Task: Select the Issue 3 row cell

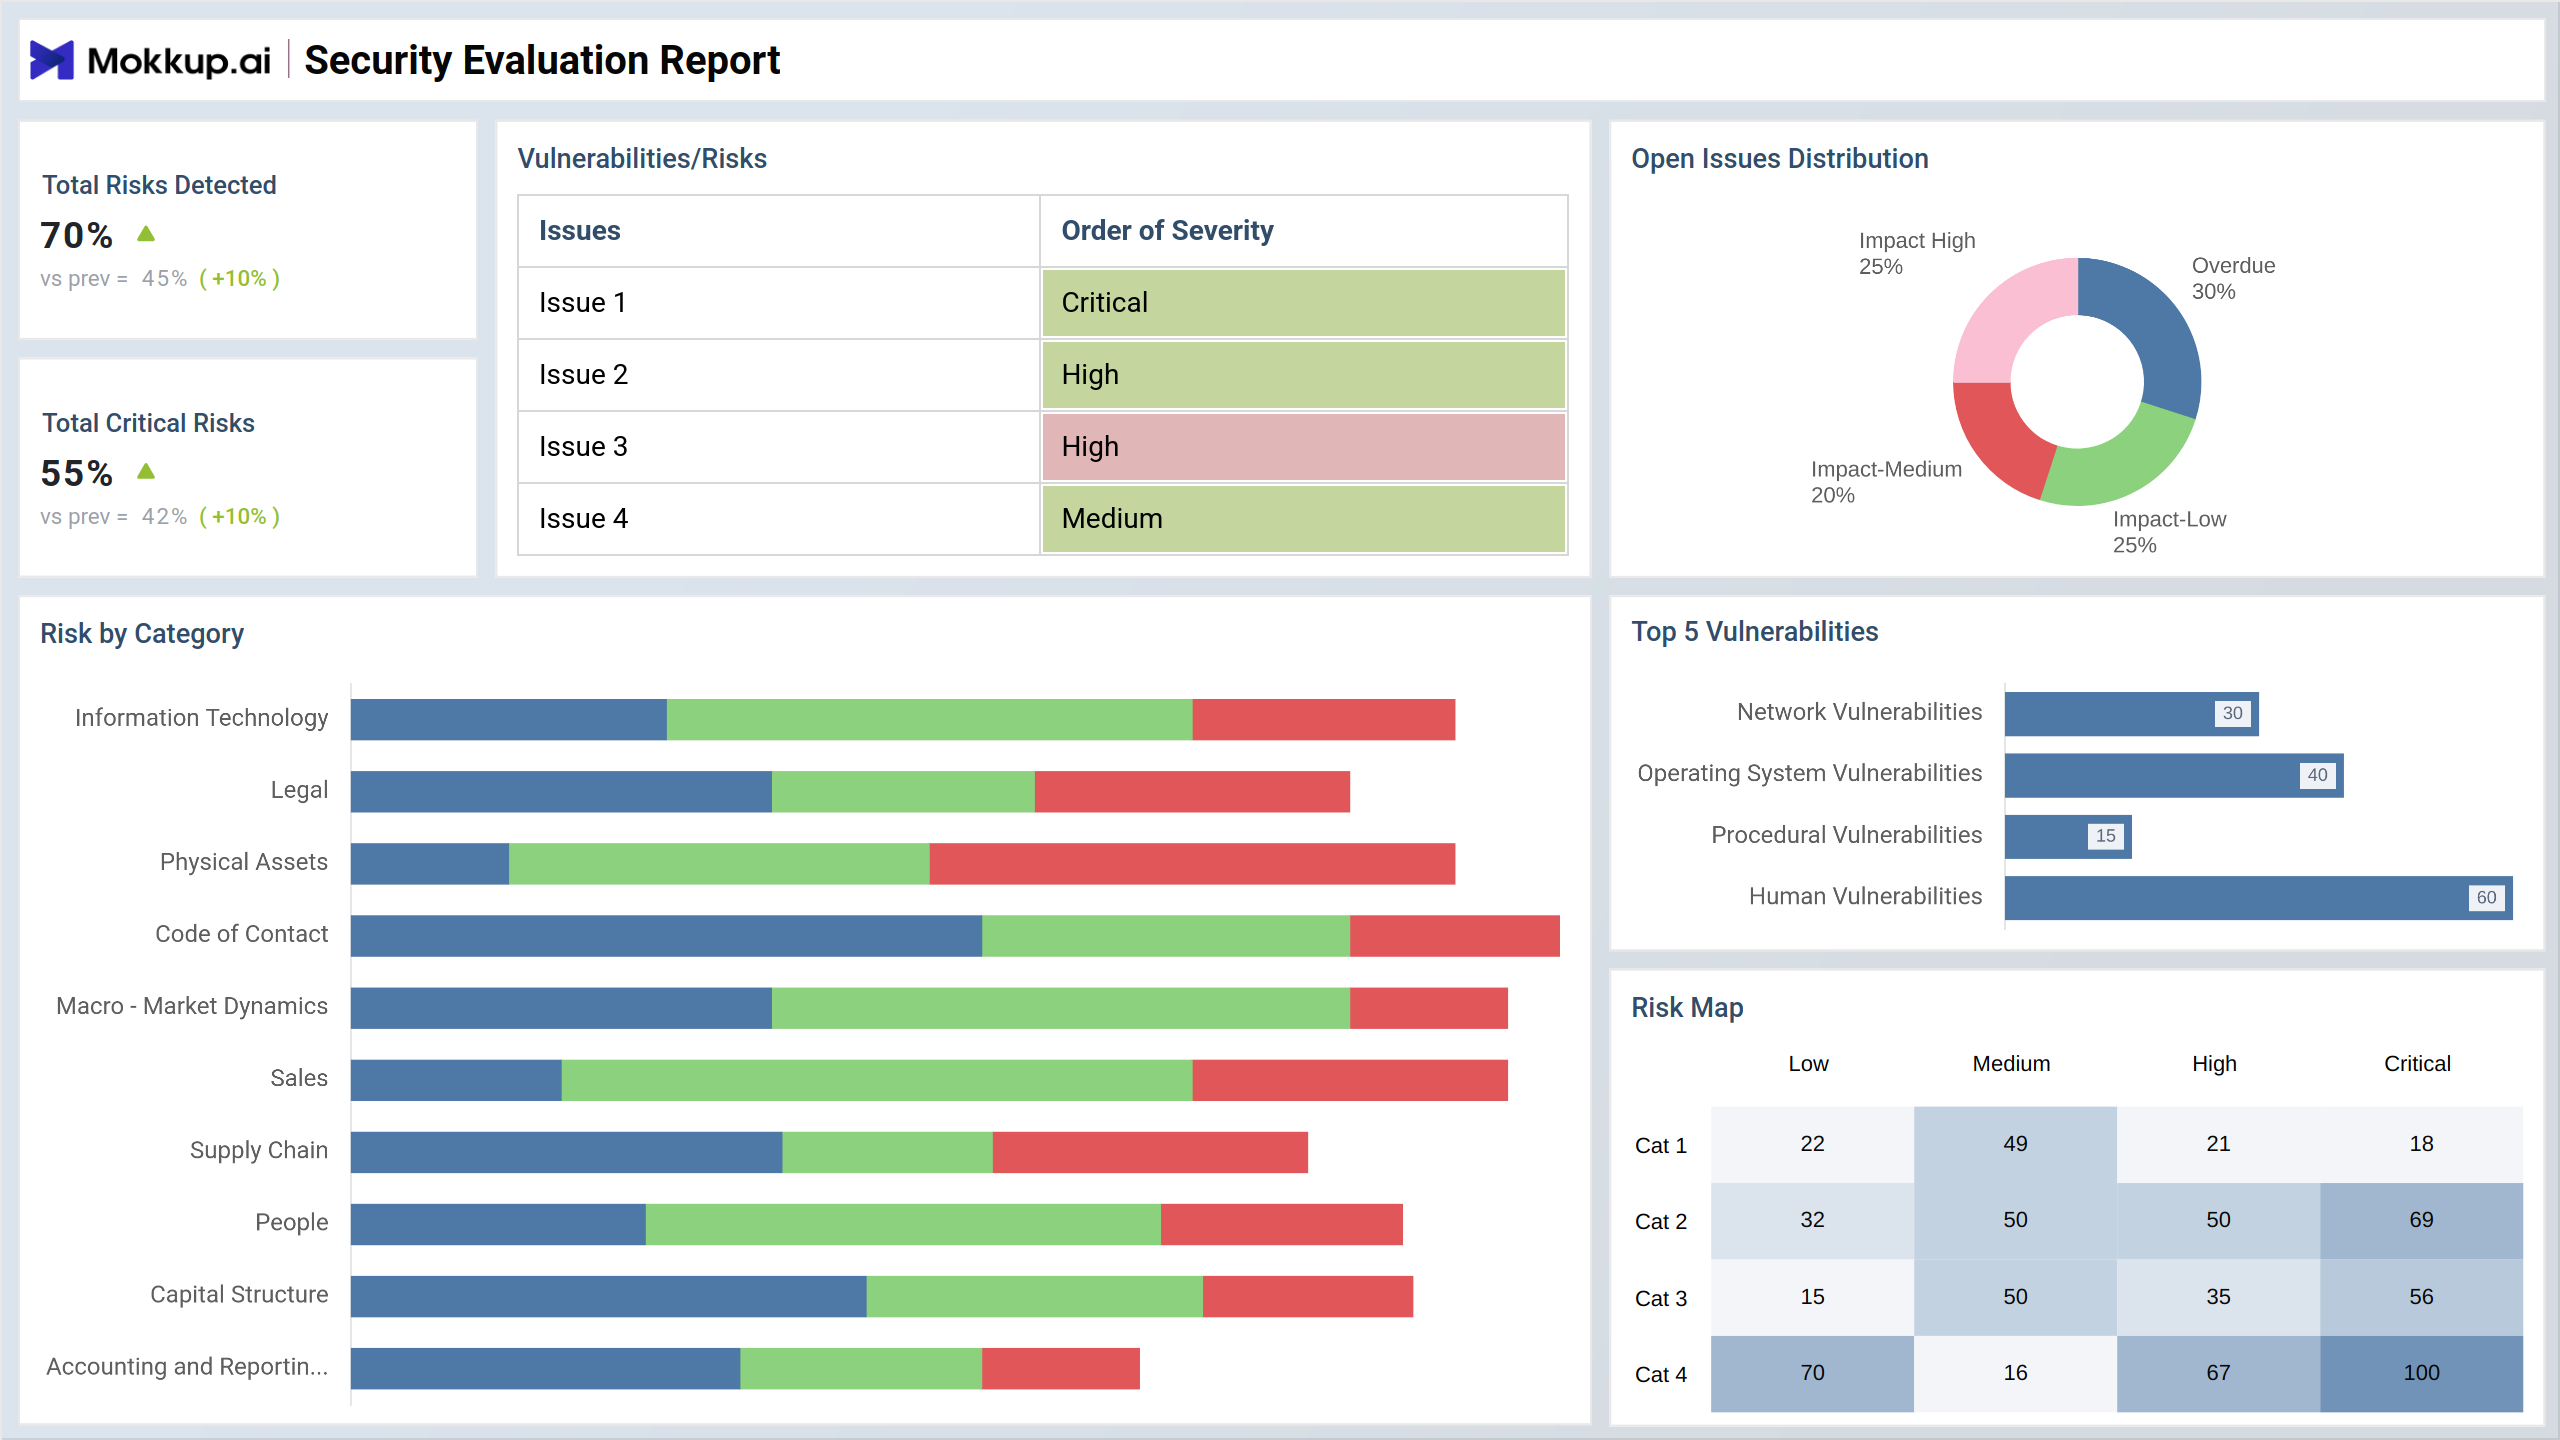Action: coord(779,447)
